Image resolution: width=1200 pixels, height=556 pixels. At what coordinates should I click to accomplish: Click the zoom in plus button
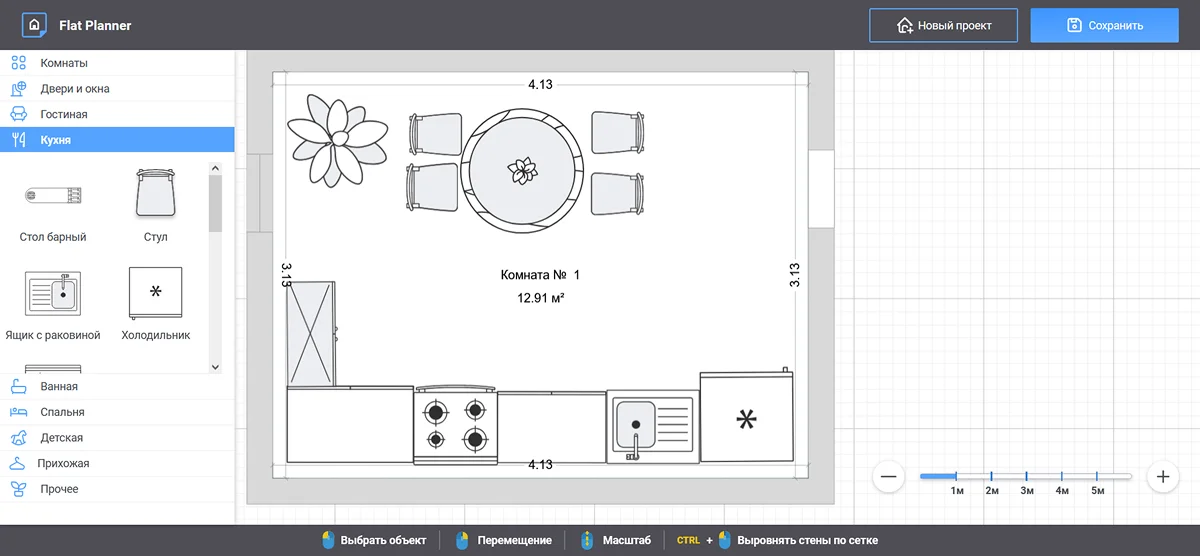pos(1162,477)
